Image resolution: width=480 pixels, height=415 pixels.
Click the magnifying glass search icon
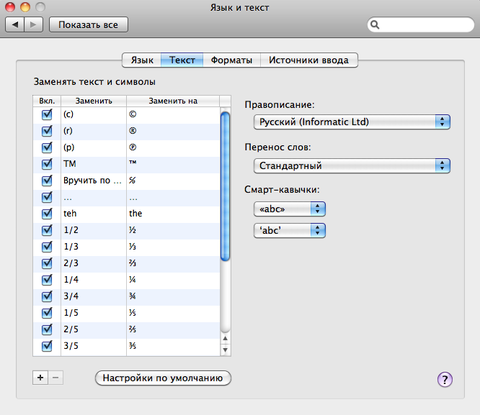[375, 25]
